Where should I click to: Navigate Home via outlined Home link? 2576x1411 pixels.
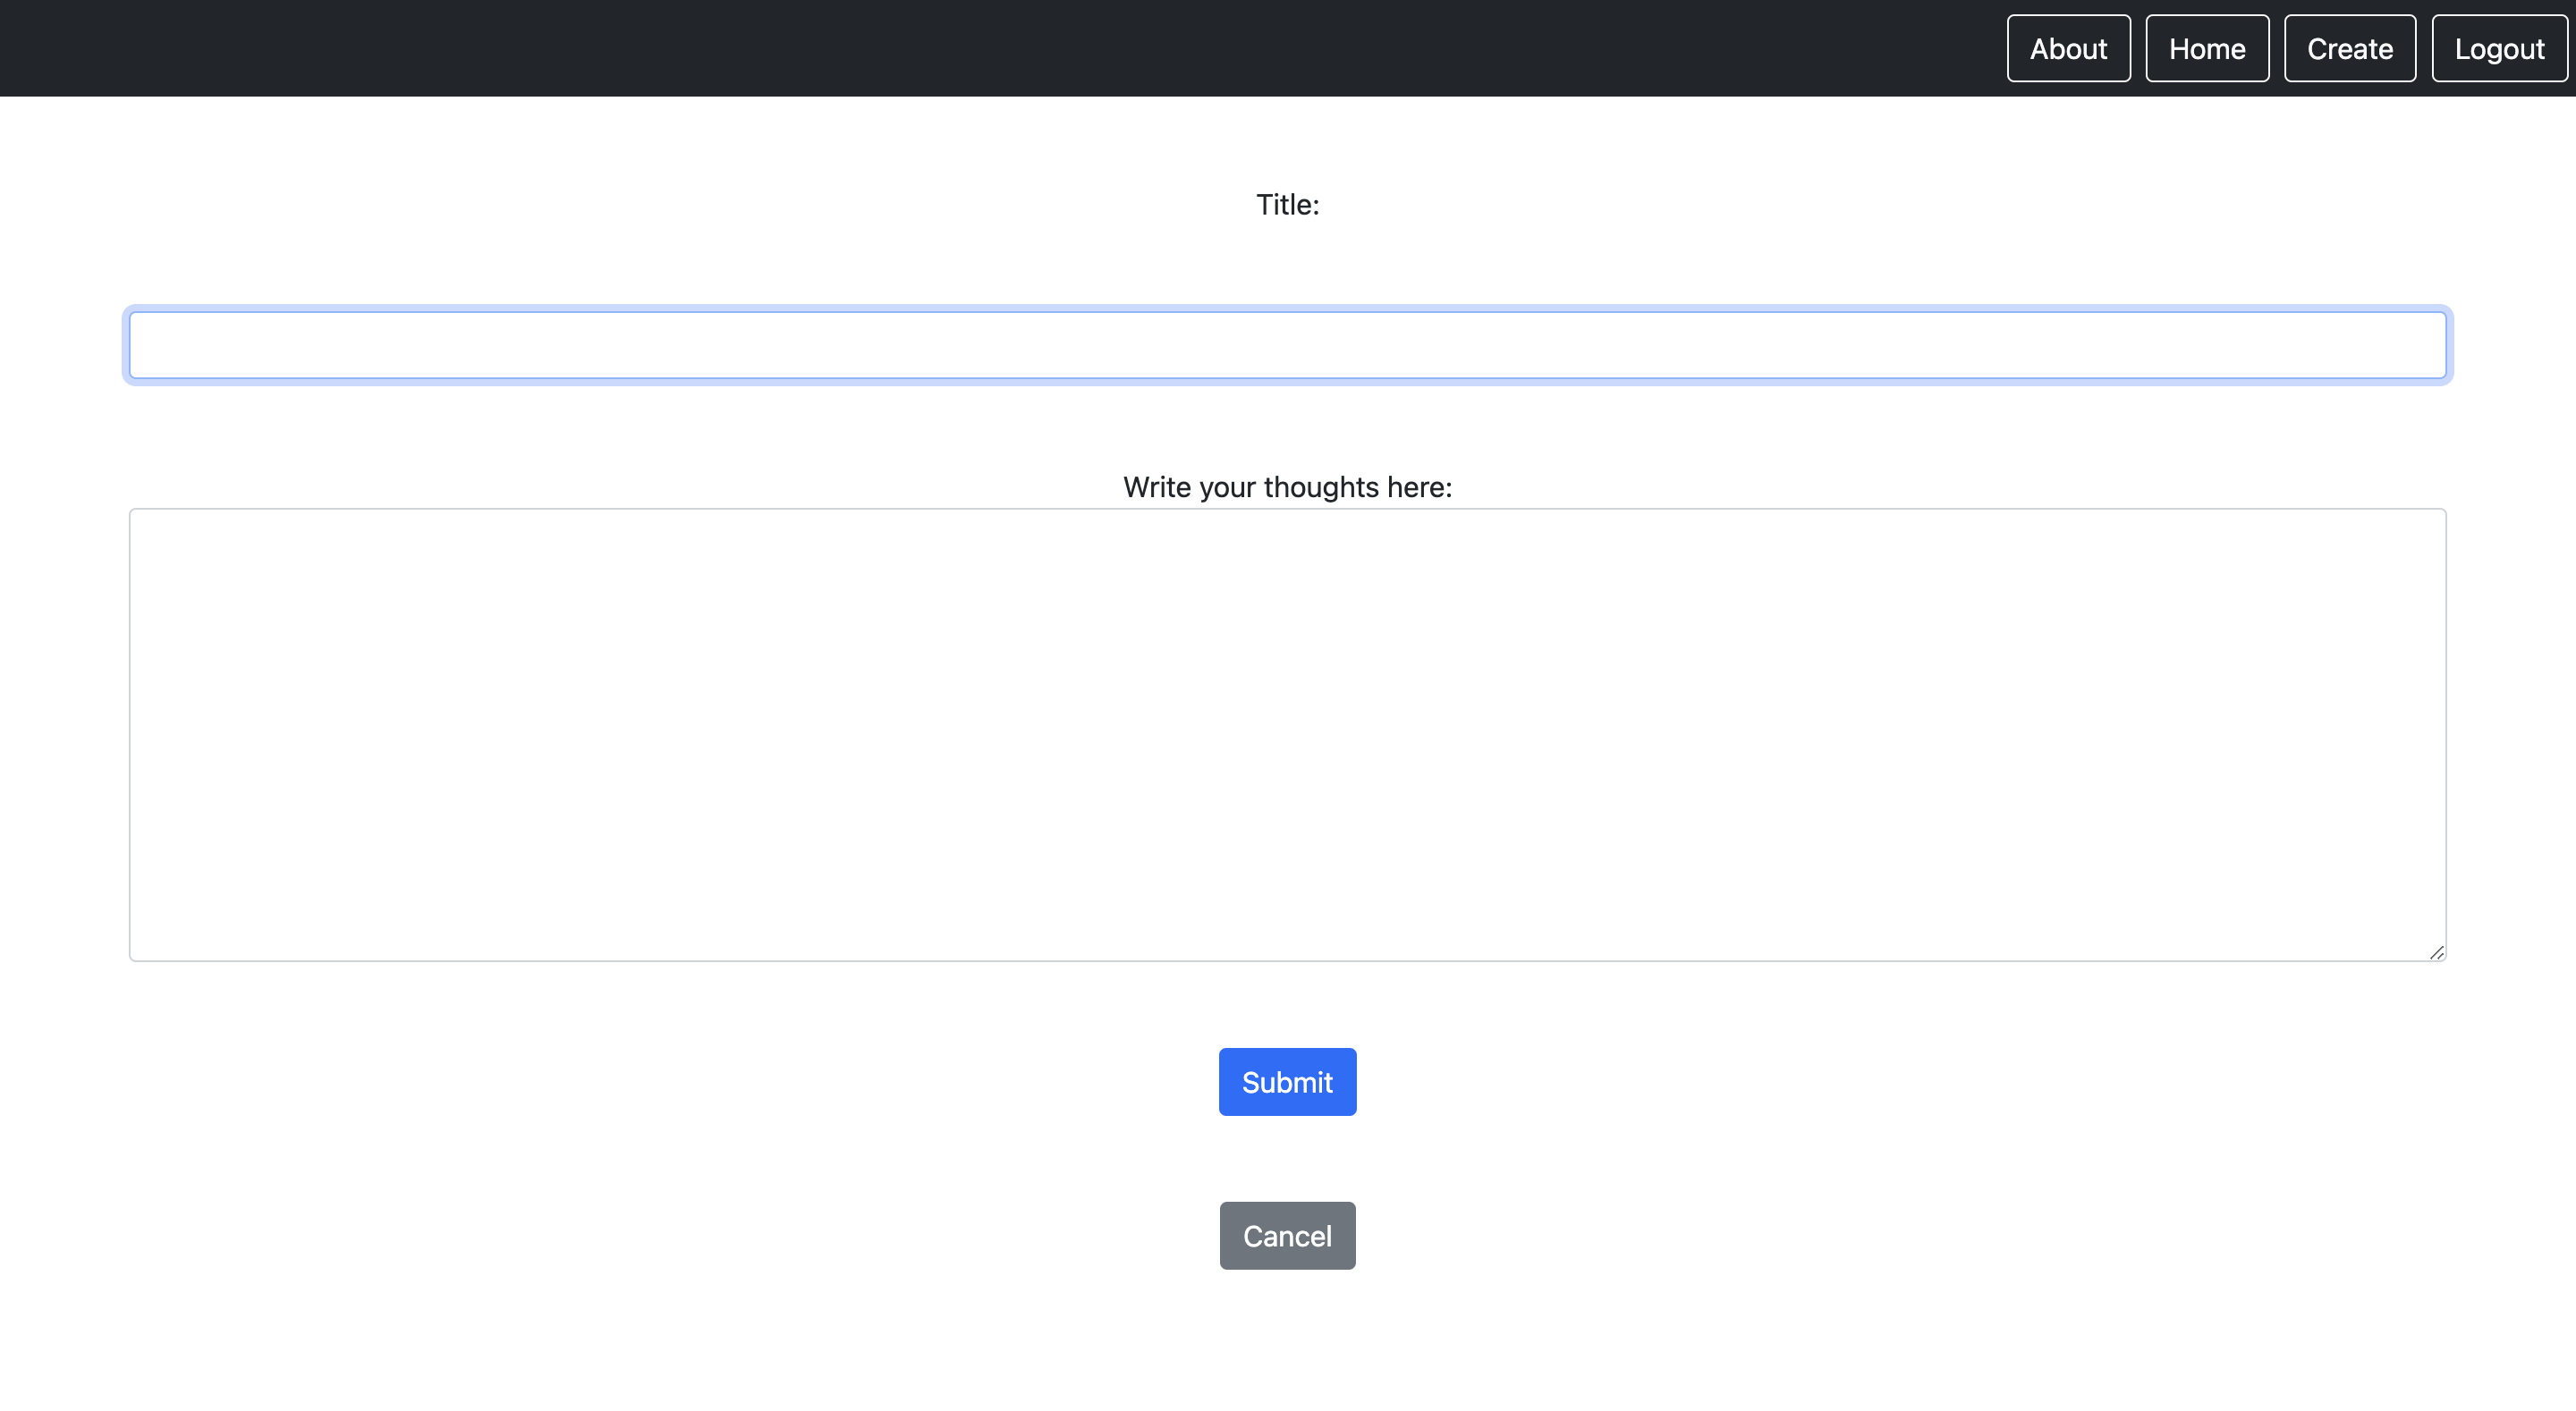[2206, 48]
